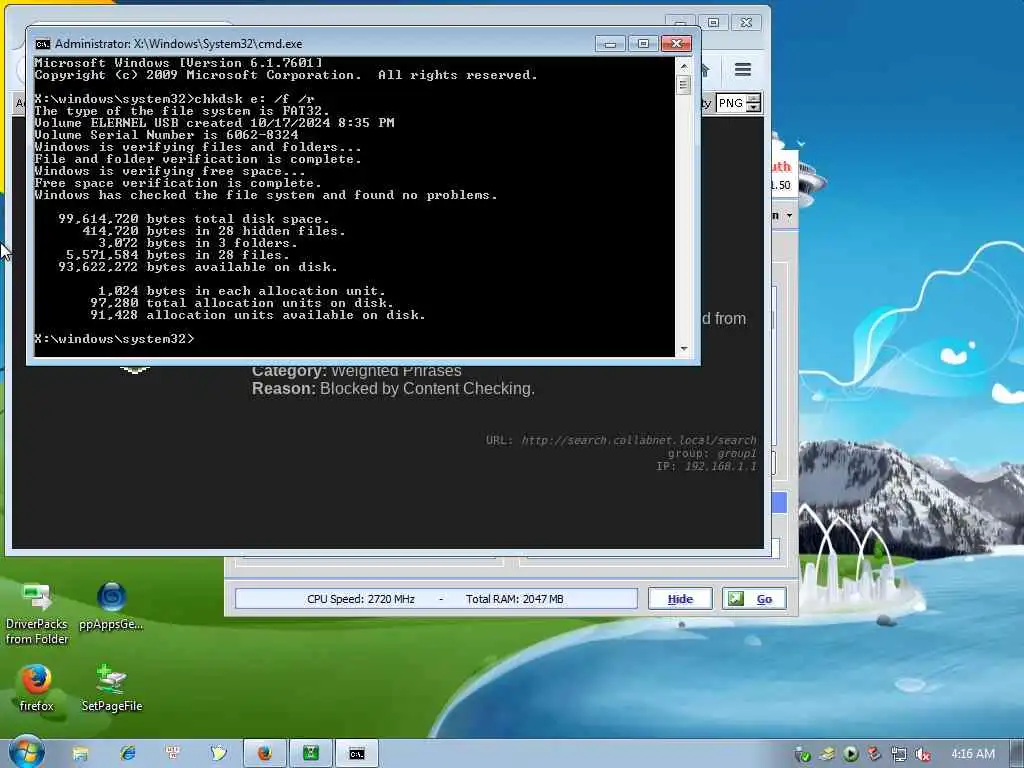1024x768 pixels.
Task: Click the 'Volume Serial Number is 6062-8324' line
Action: (x=167, y=135)
